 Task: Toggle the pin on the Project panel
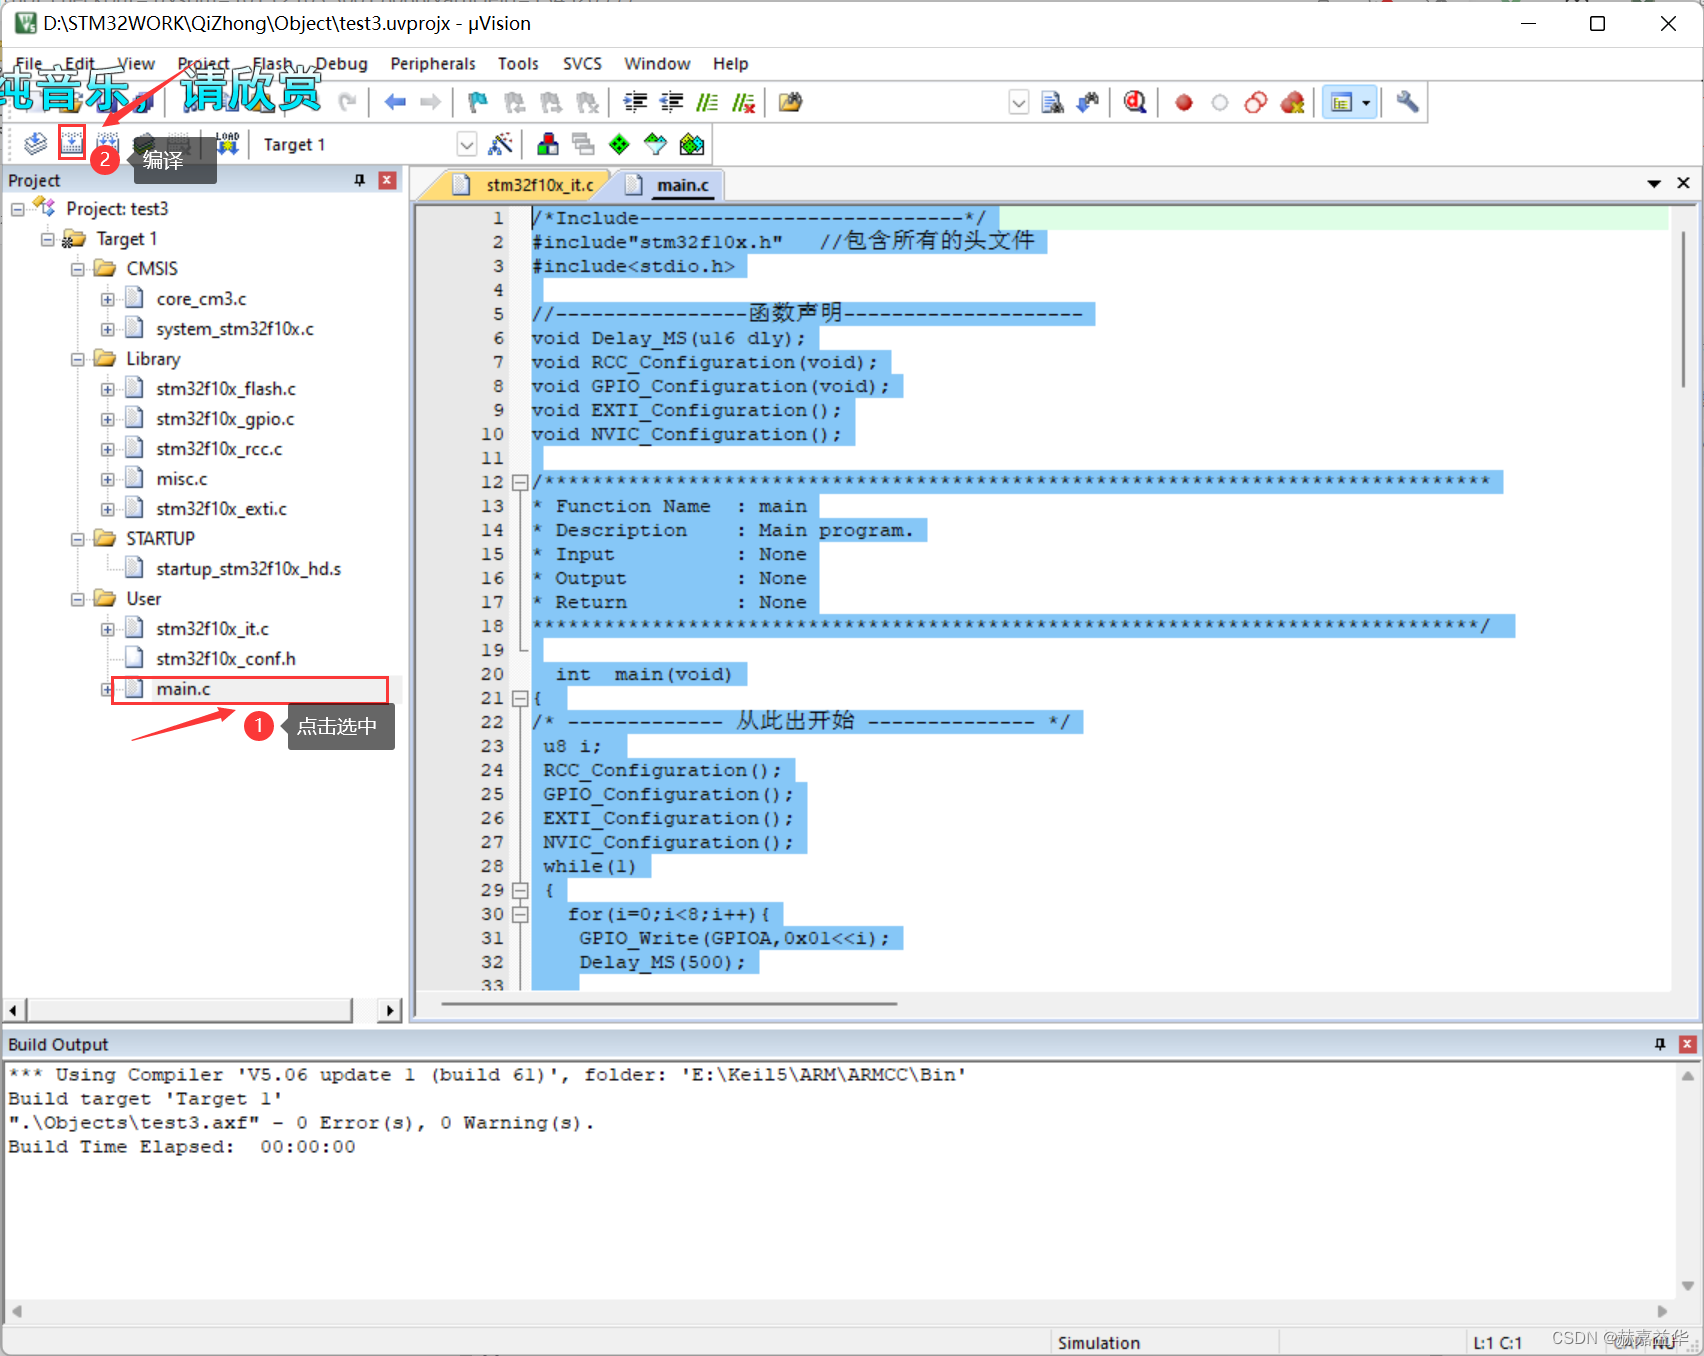click(x=359, y=180)
